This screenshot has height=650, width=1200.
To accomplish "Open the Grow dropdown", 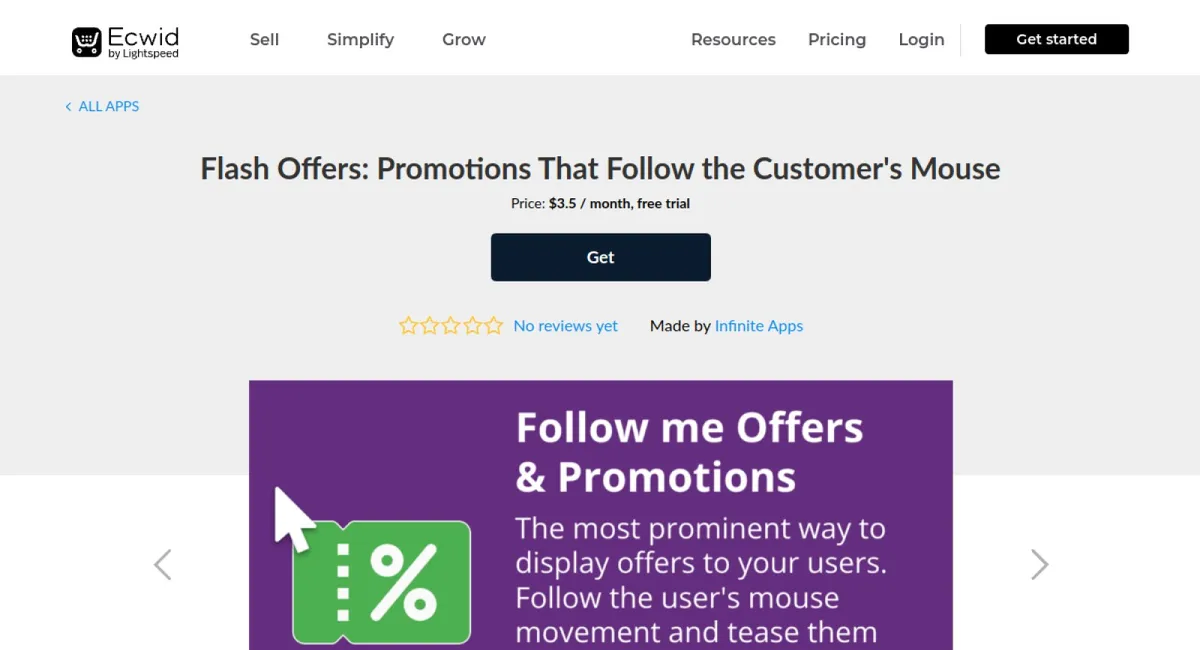I will pyautogui.click(x=463, y=40).
